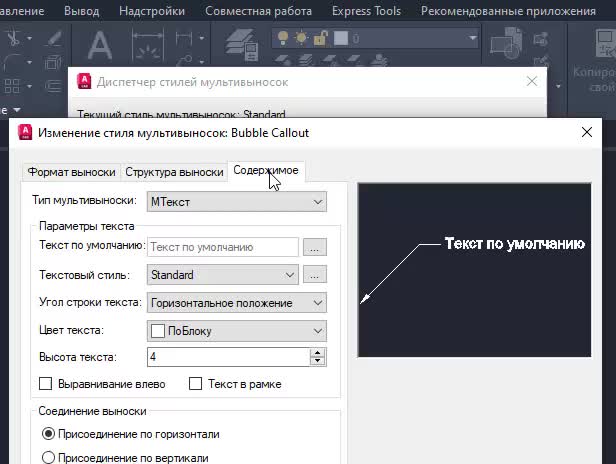Toggle layer freeze sun icon
This screenshot has height=464, width=616.
(301, 38)
